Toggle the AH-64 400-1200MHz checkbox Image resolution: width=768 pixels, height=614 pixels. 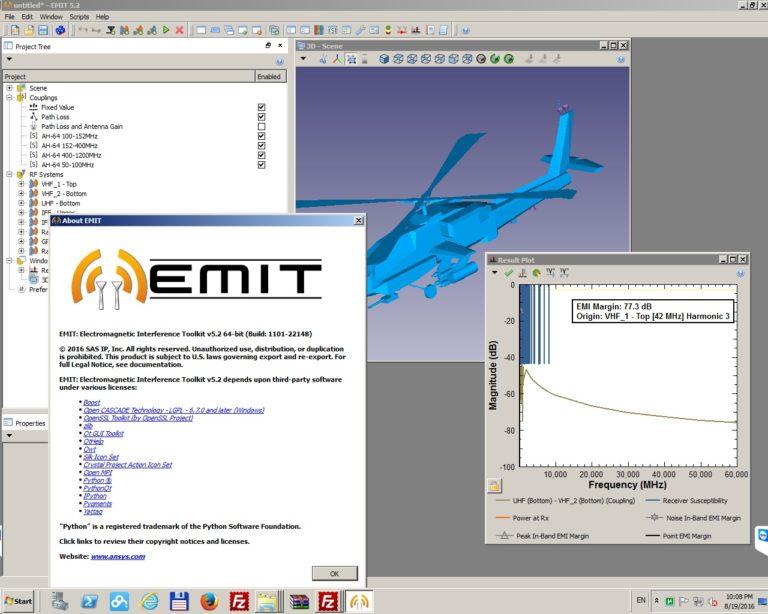262,155
